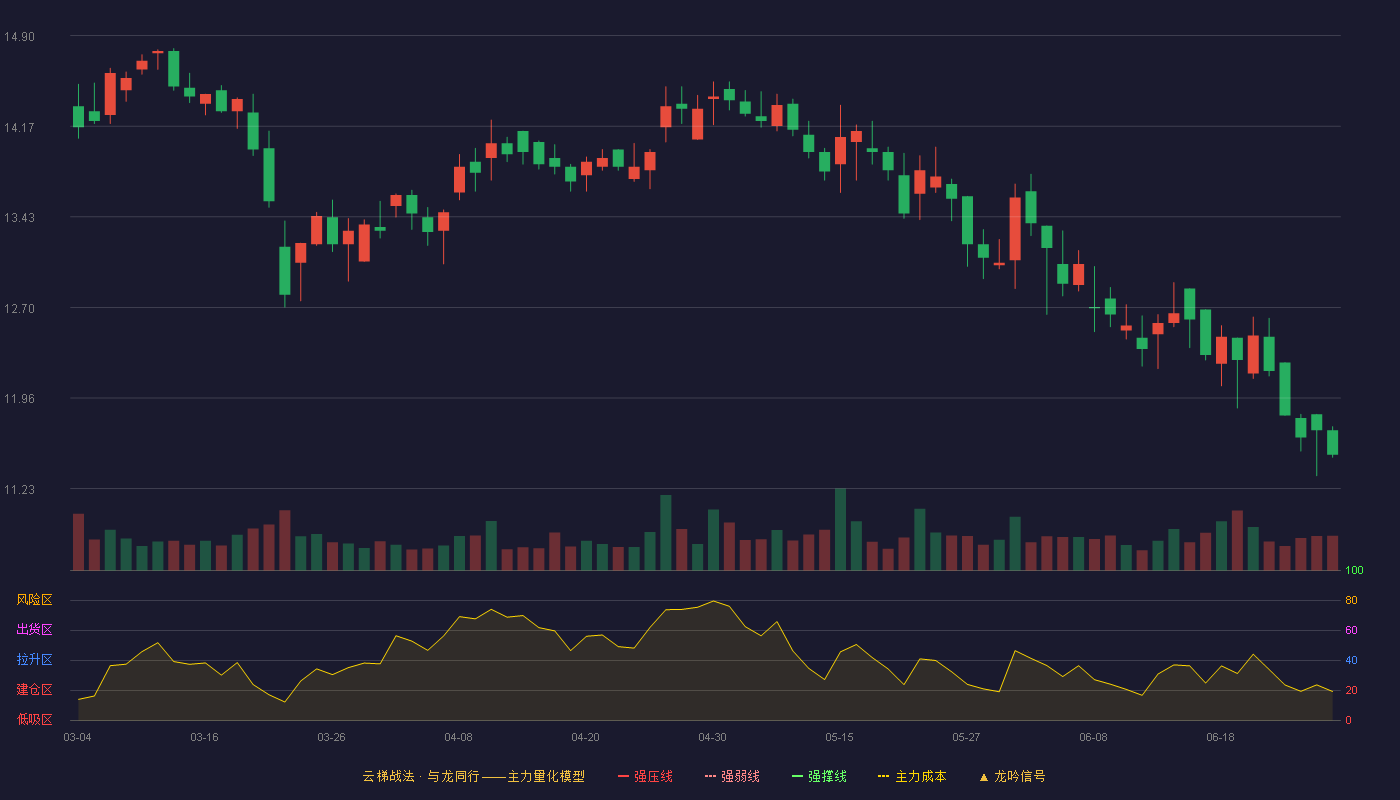Screen dimensions: 1400x800
Task: Click the pink dotted icon before 强弱线
Action: coord(711,776)
